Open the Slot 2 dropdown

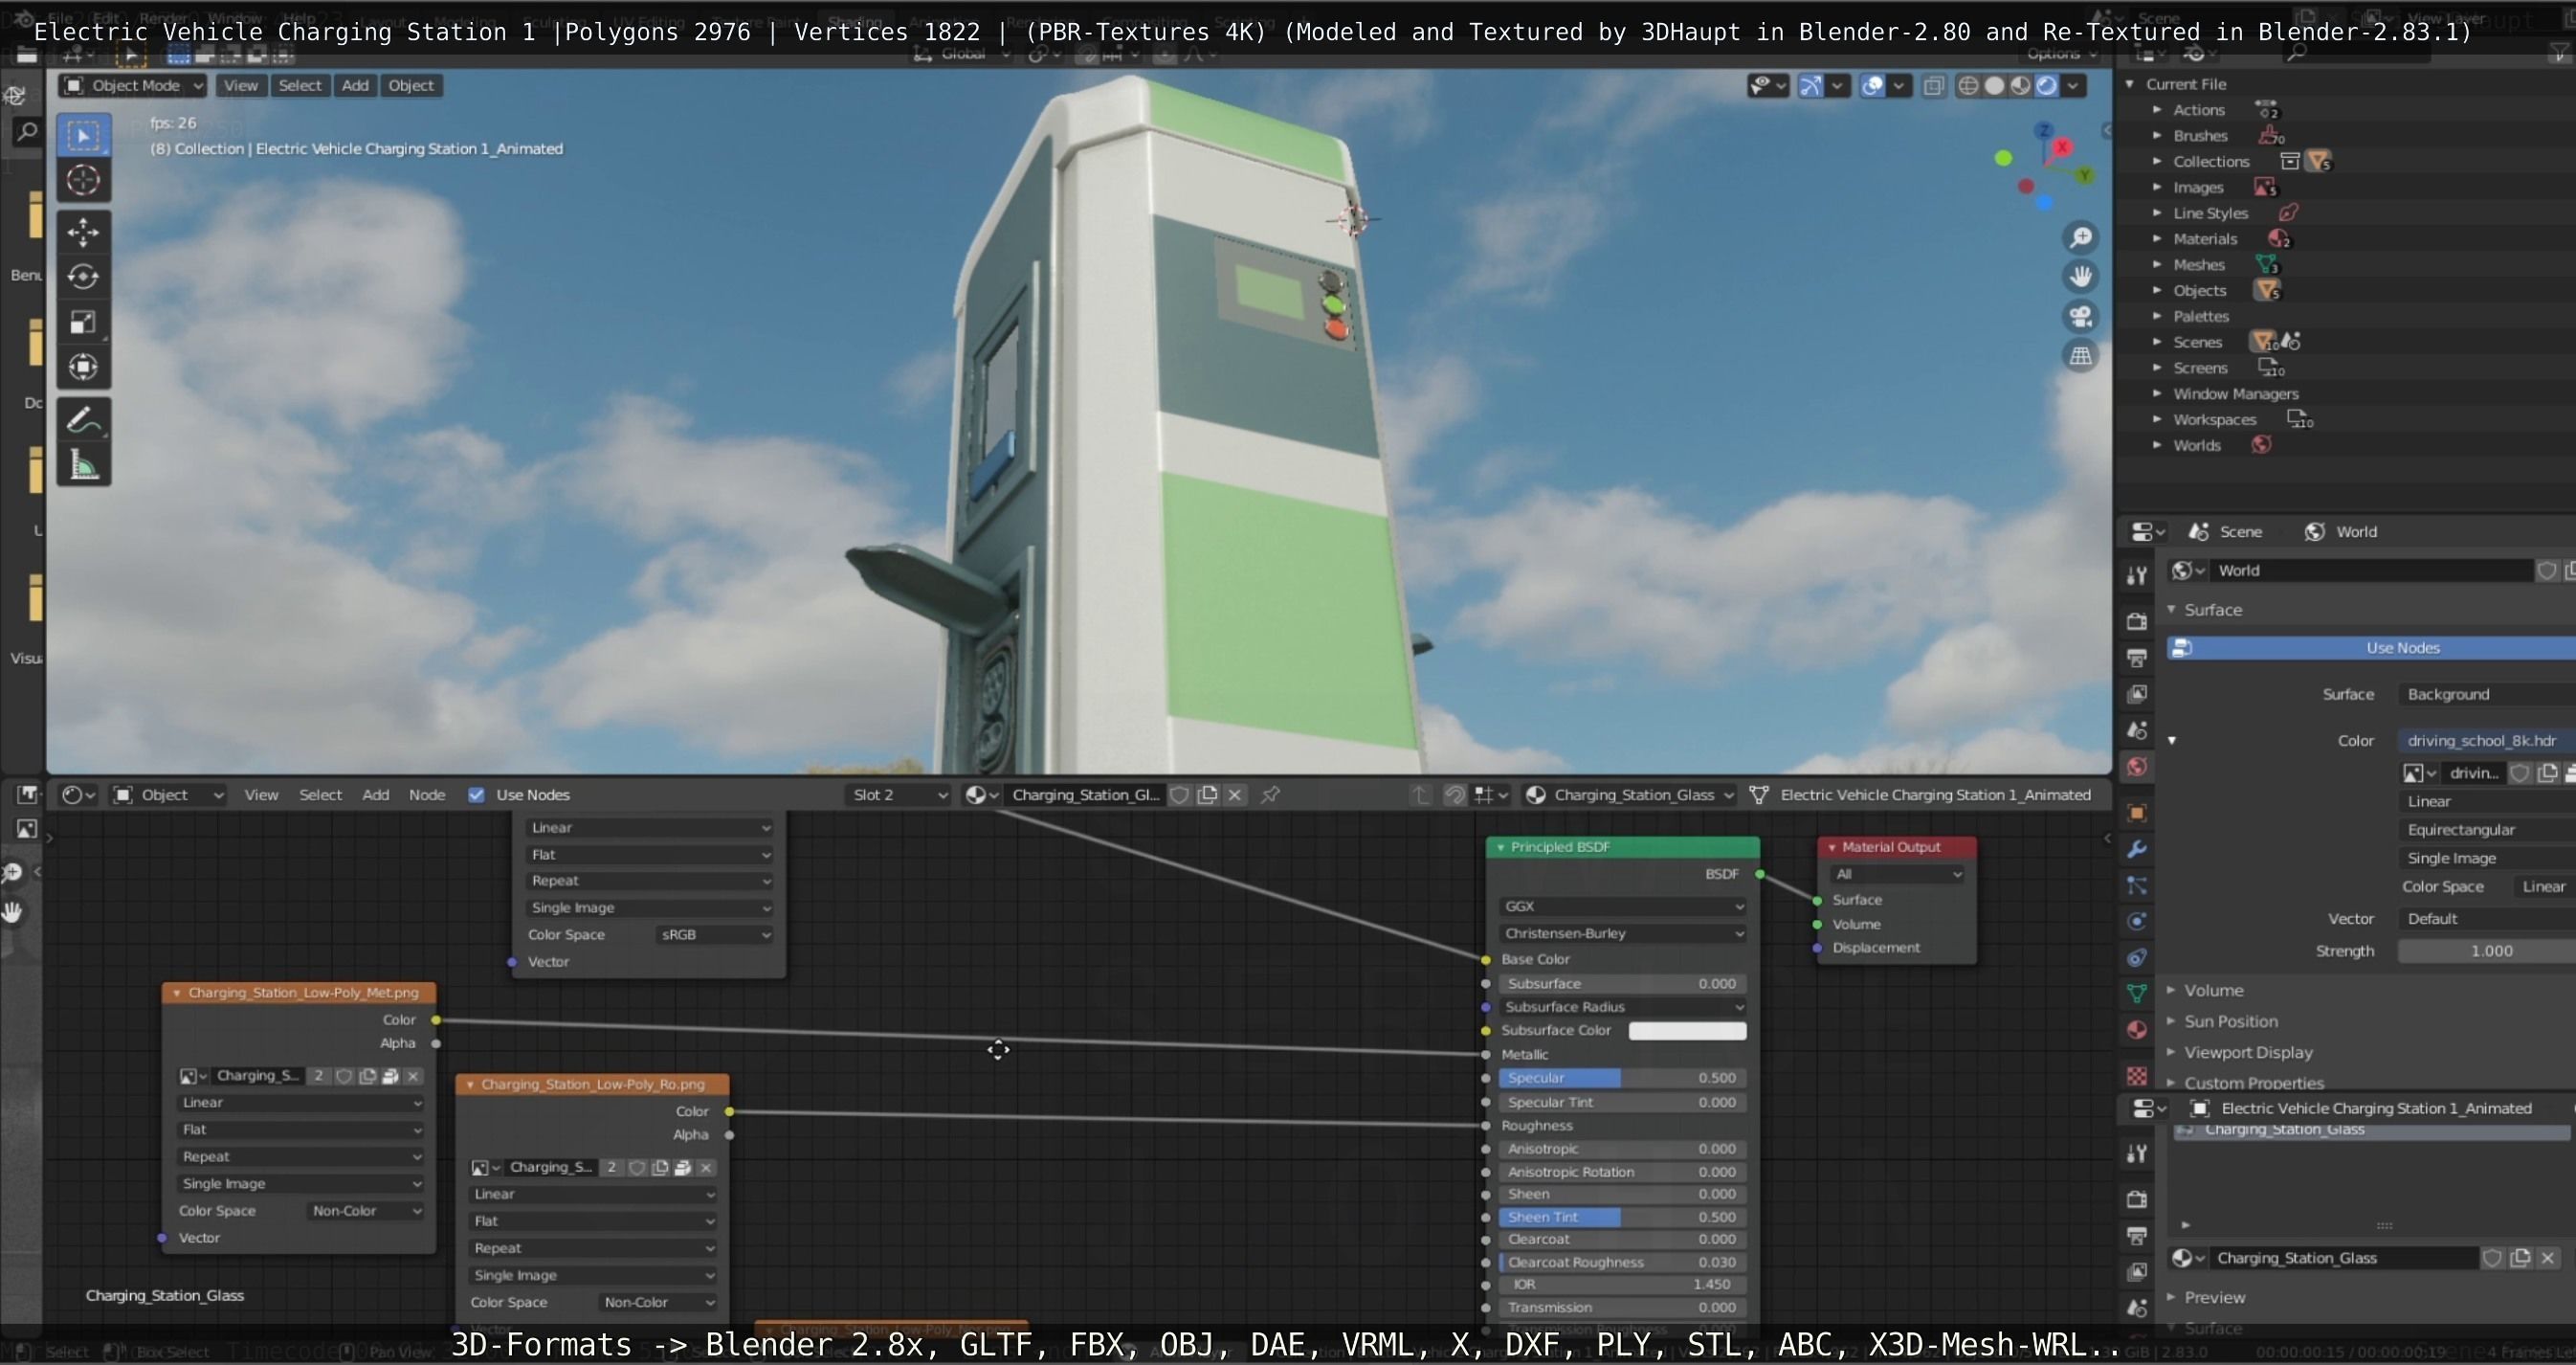[898, 795]
